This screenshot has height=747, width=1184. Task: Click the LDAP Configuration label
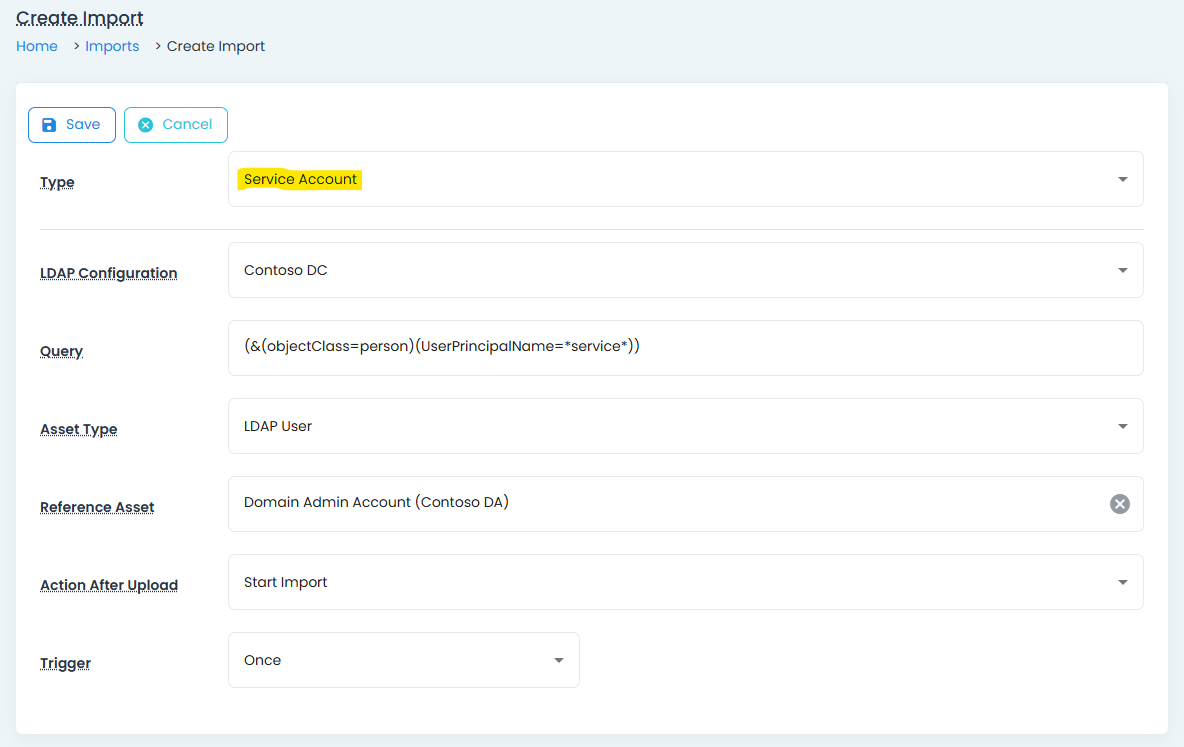[109, 273]
